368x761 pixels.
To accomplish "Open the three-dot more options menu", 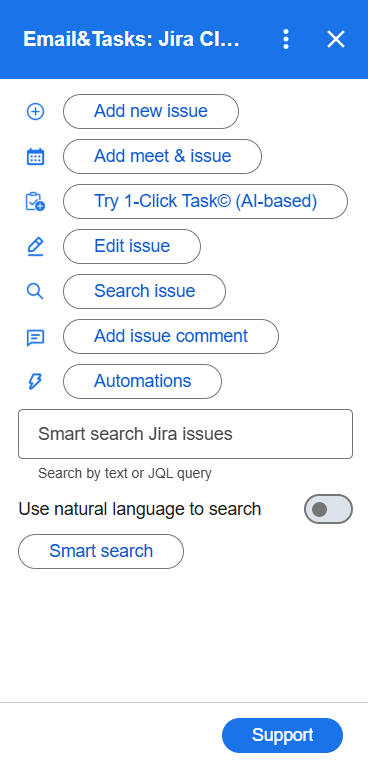I will coord(286,39).
